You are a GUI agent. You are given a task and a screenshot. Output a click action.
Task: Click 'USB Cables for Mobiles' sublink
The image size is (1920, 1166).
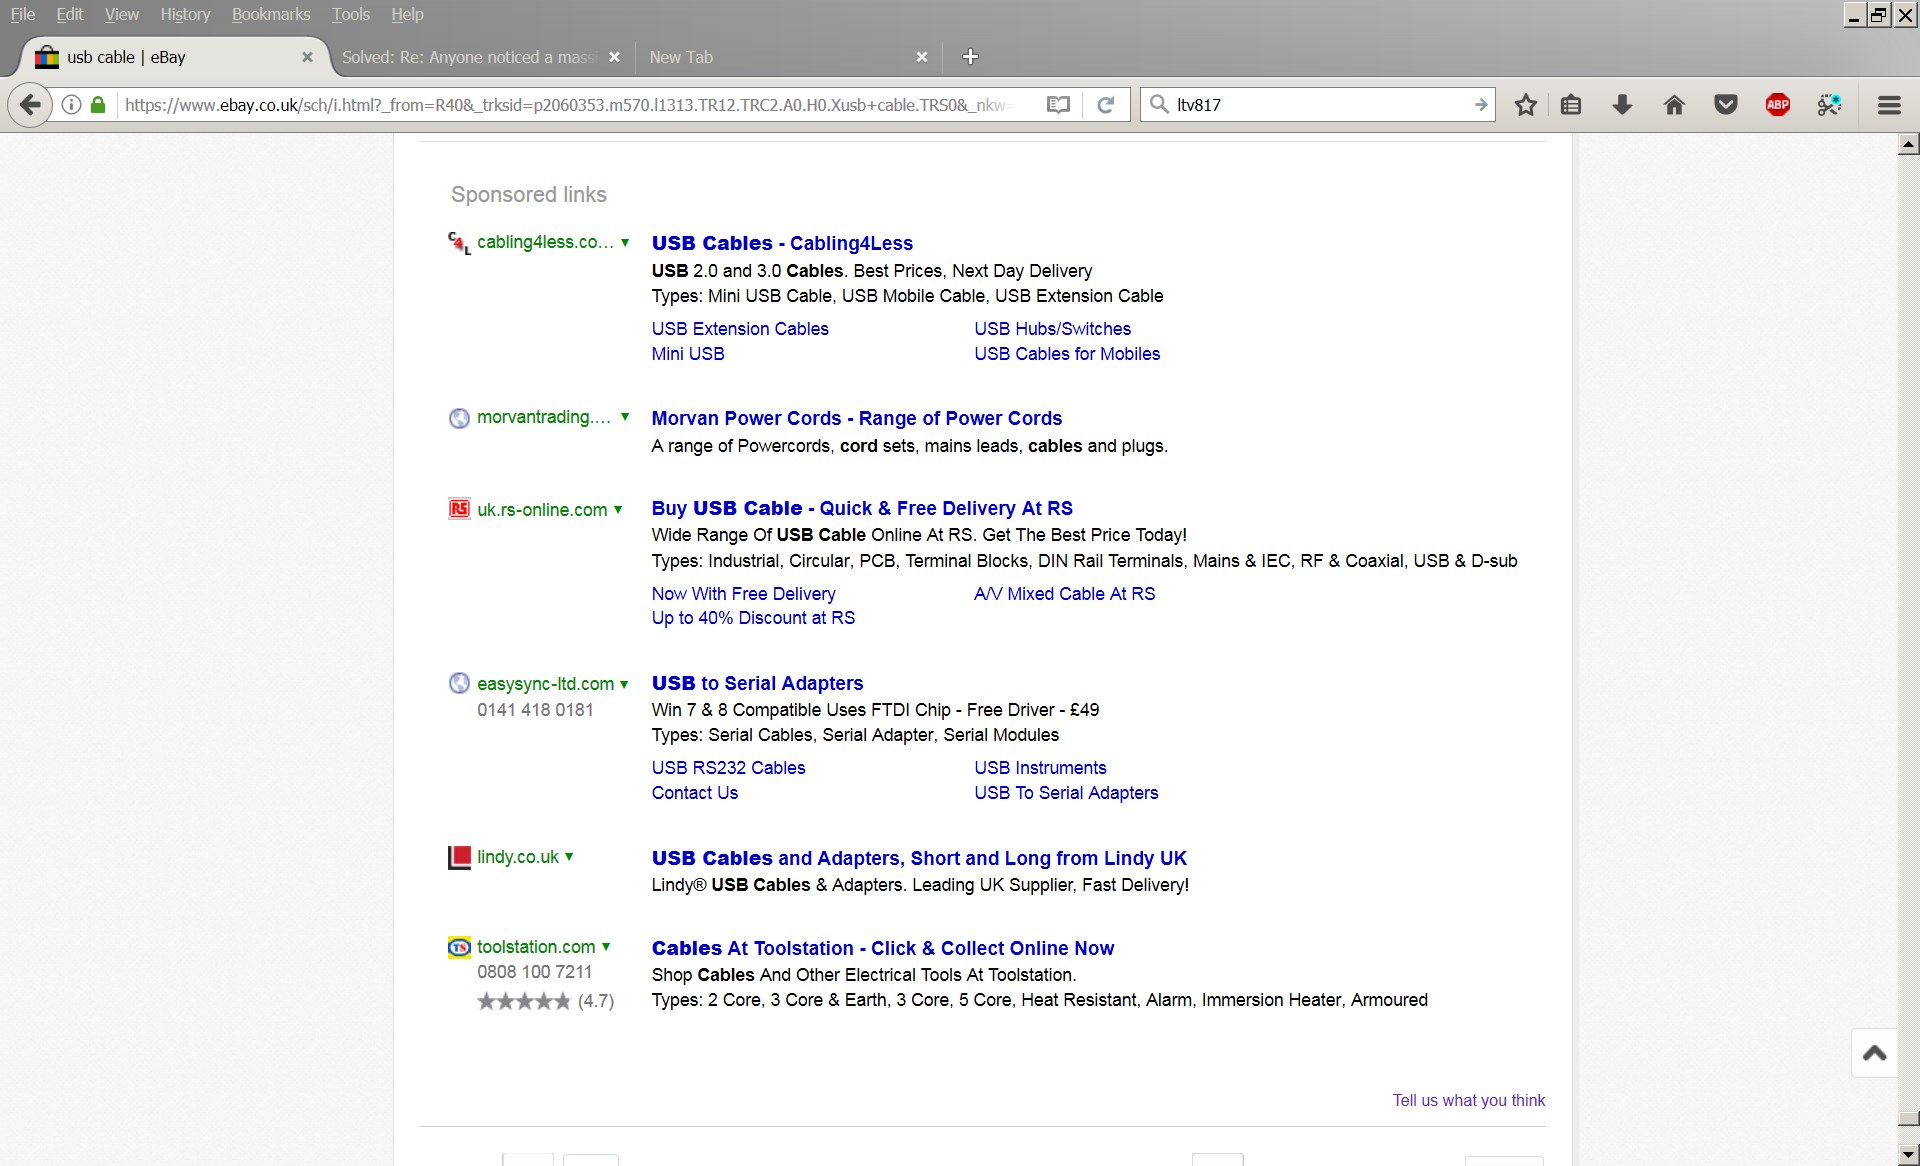pyautogui.click(x=1067, y=354)
